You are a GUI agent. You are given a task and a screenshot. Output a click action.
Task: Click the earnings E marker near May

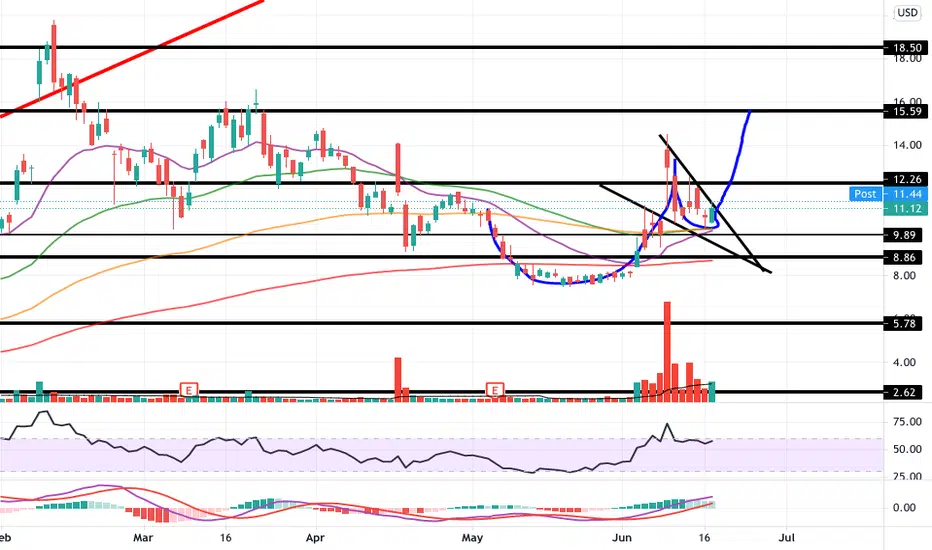click(495, 390)
